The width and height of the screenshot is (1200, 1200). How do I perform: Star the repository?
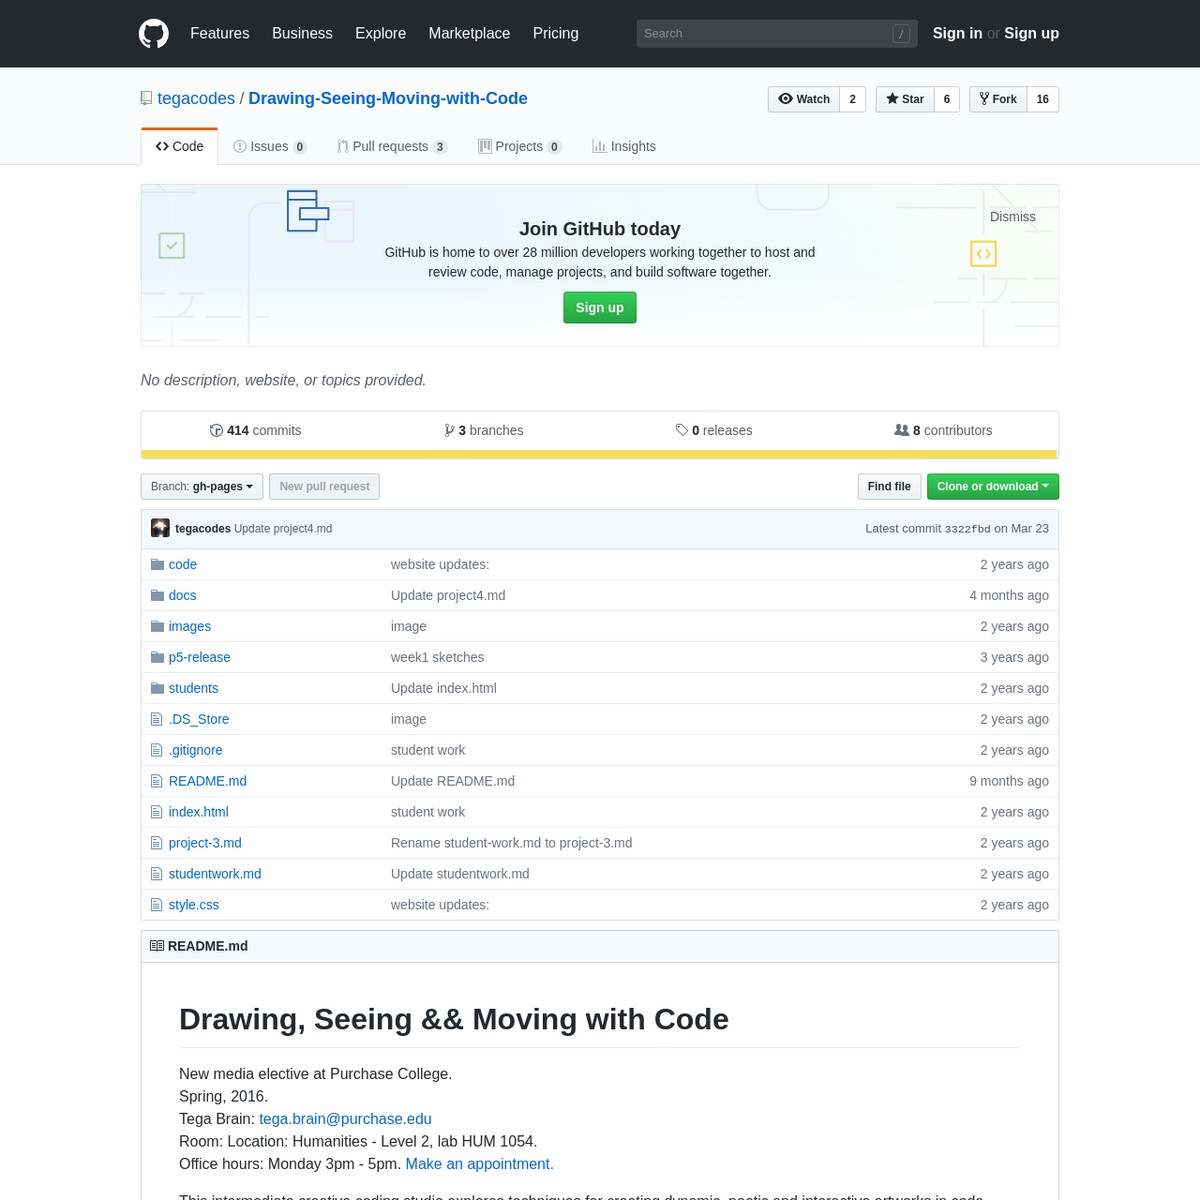click(x=905, y=99)
